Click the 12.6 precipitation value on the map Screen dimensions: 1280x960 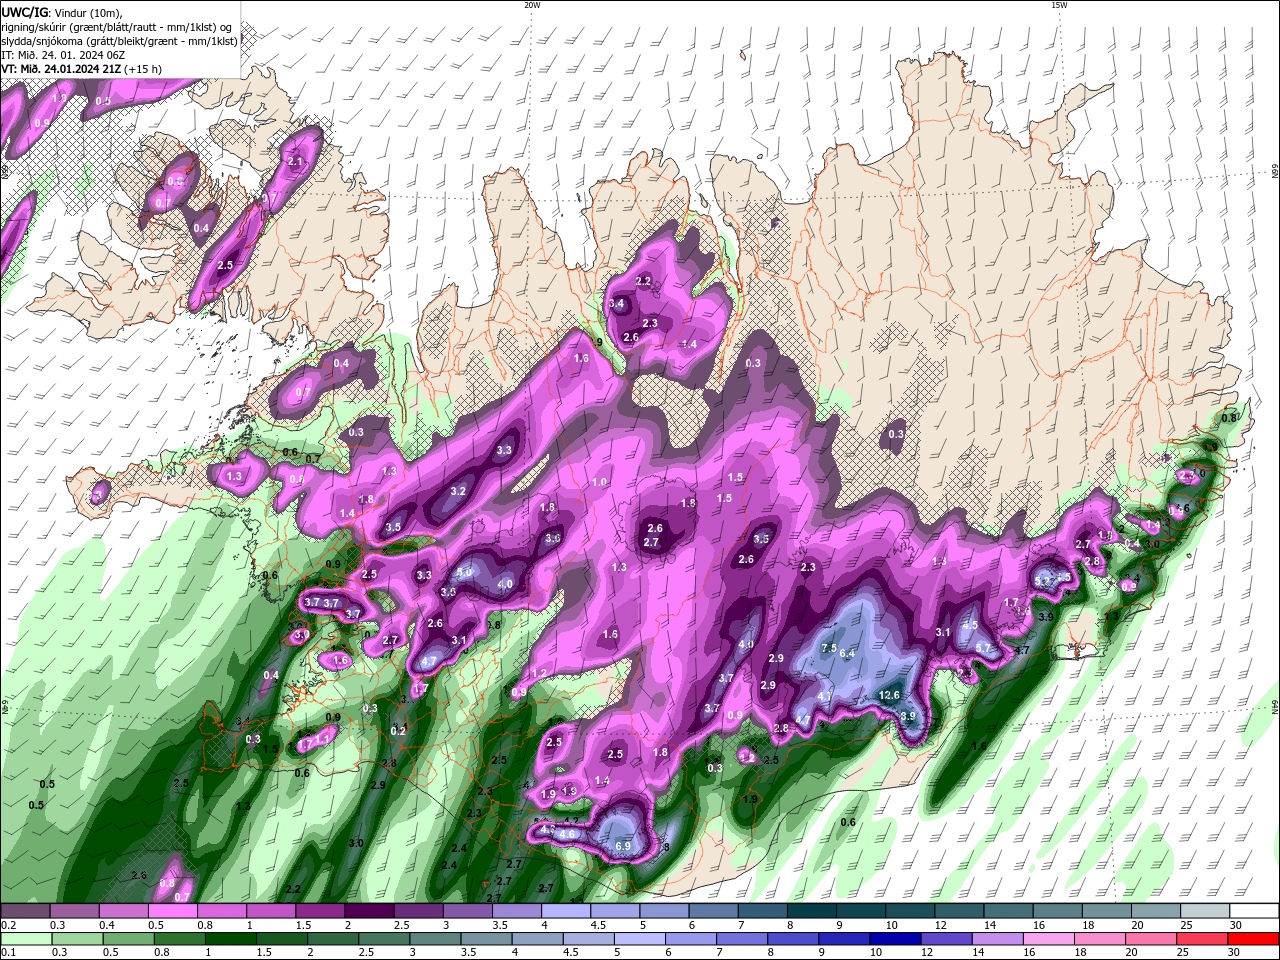(889, 696)
